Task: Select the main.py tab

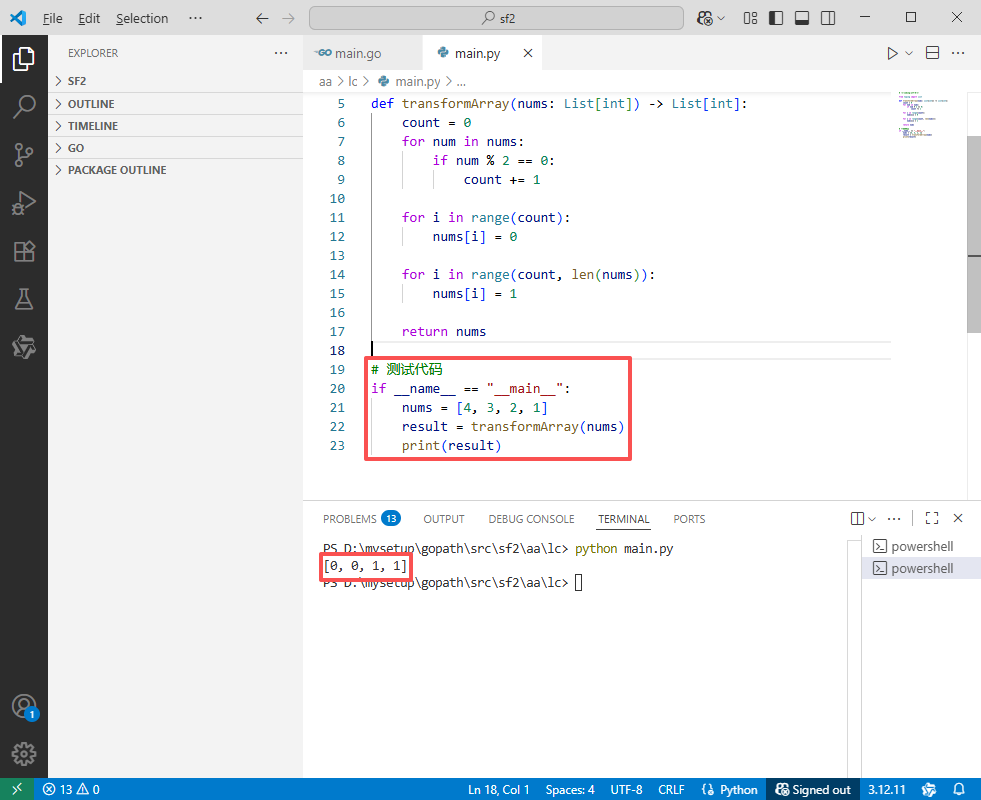Action: pos(477,53)
